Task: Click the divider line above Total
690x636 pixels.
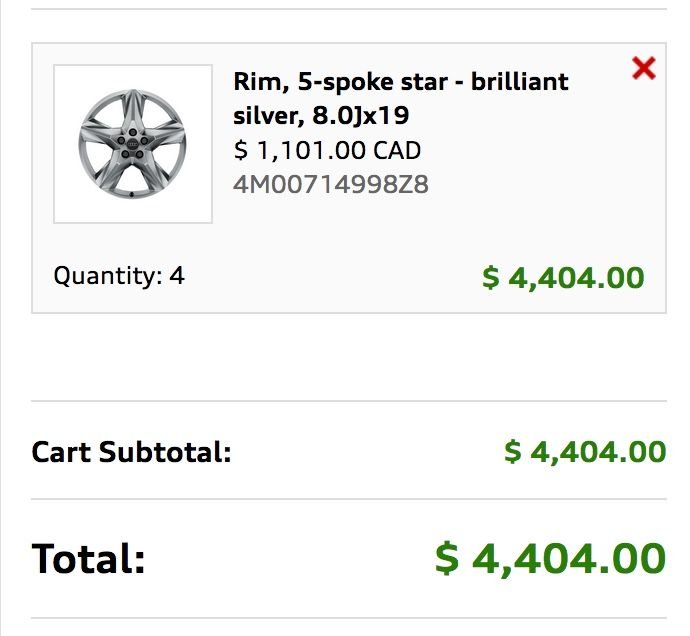Action: [349, 499]
